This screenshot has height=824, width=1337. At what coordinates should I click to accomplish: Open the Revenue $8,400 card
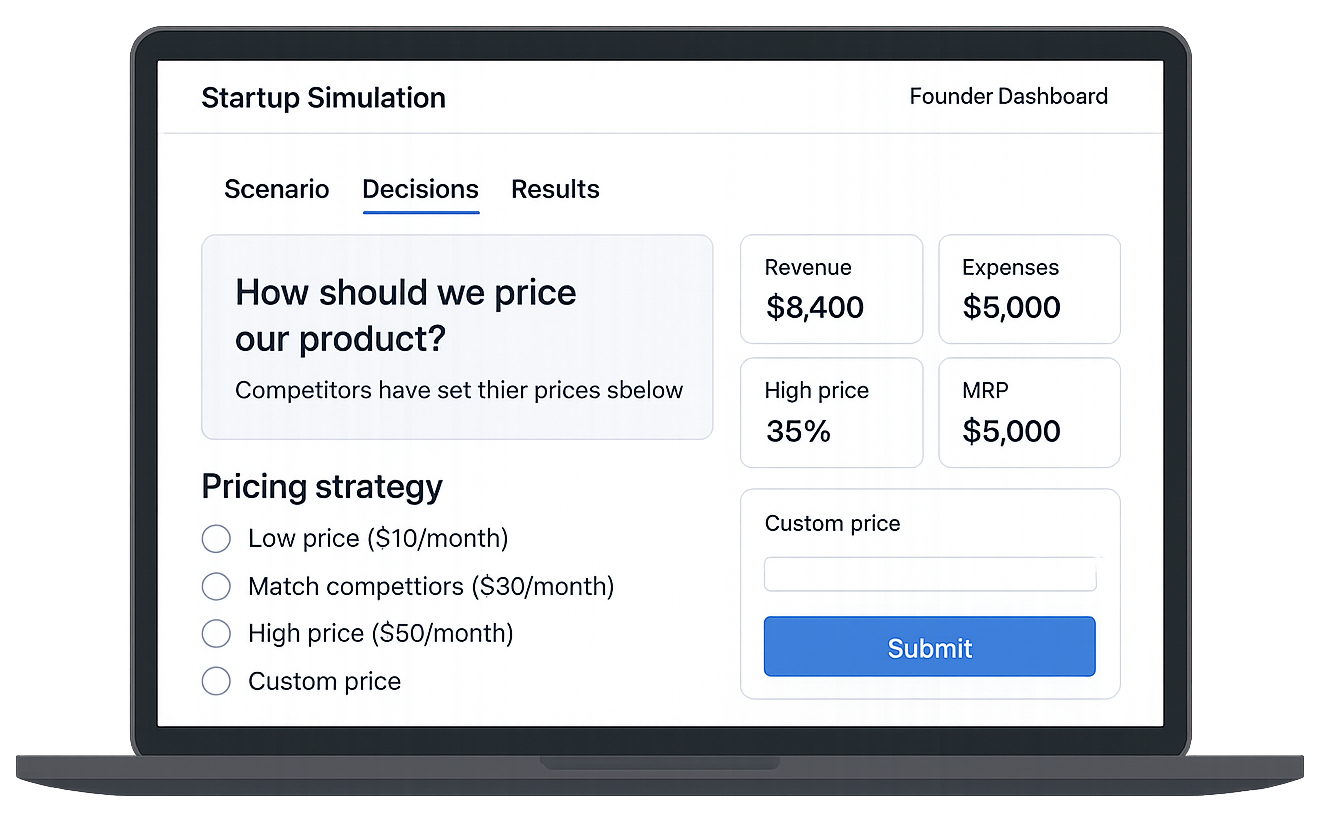tap(831, 289)
